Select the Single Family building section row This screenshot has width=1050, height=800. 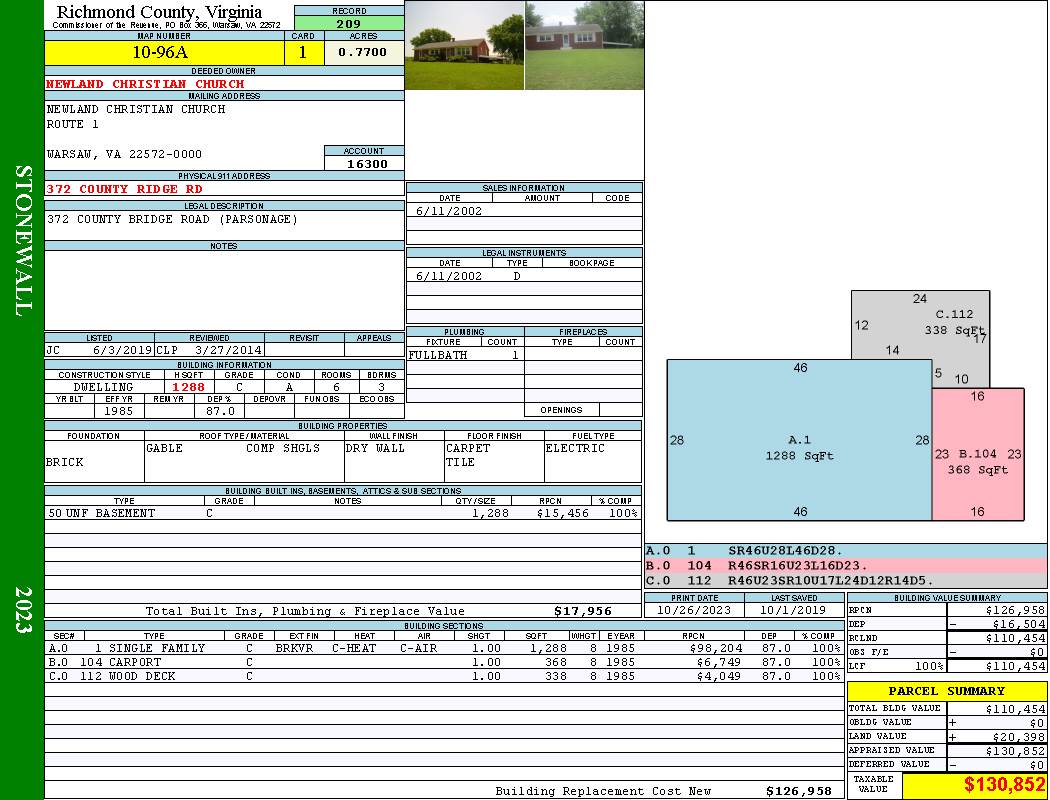[x=442, y=648]
